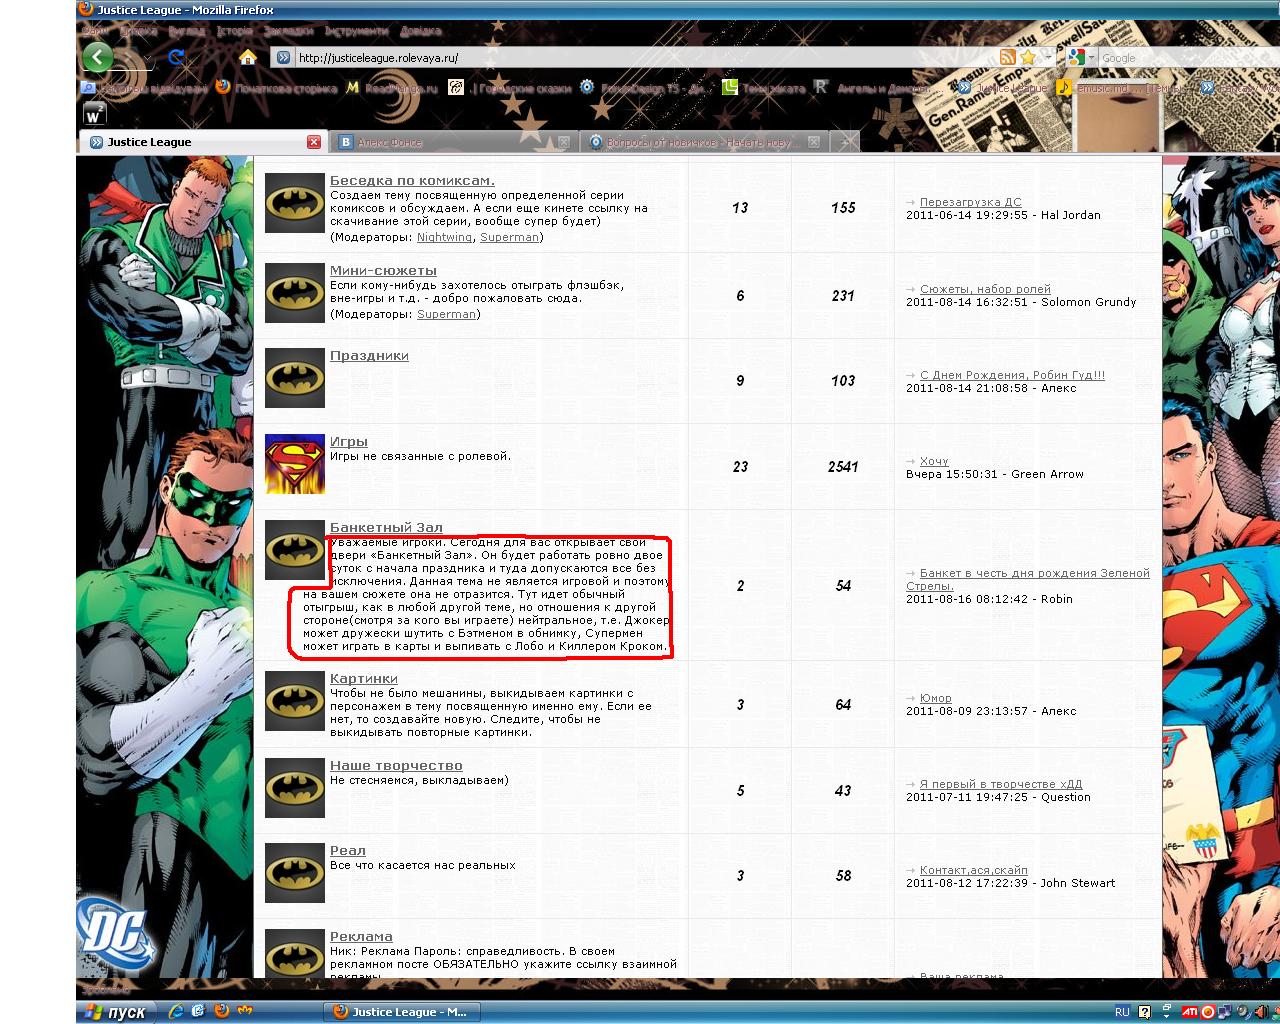
Task: Launch Firefox from the Quick Launch bar
Action: point(221,1011)
